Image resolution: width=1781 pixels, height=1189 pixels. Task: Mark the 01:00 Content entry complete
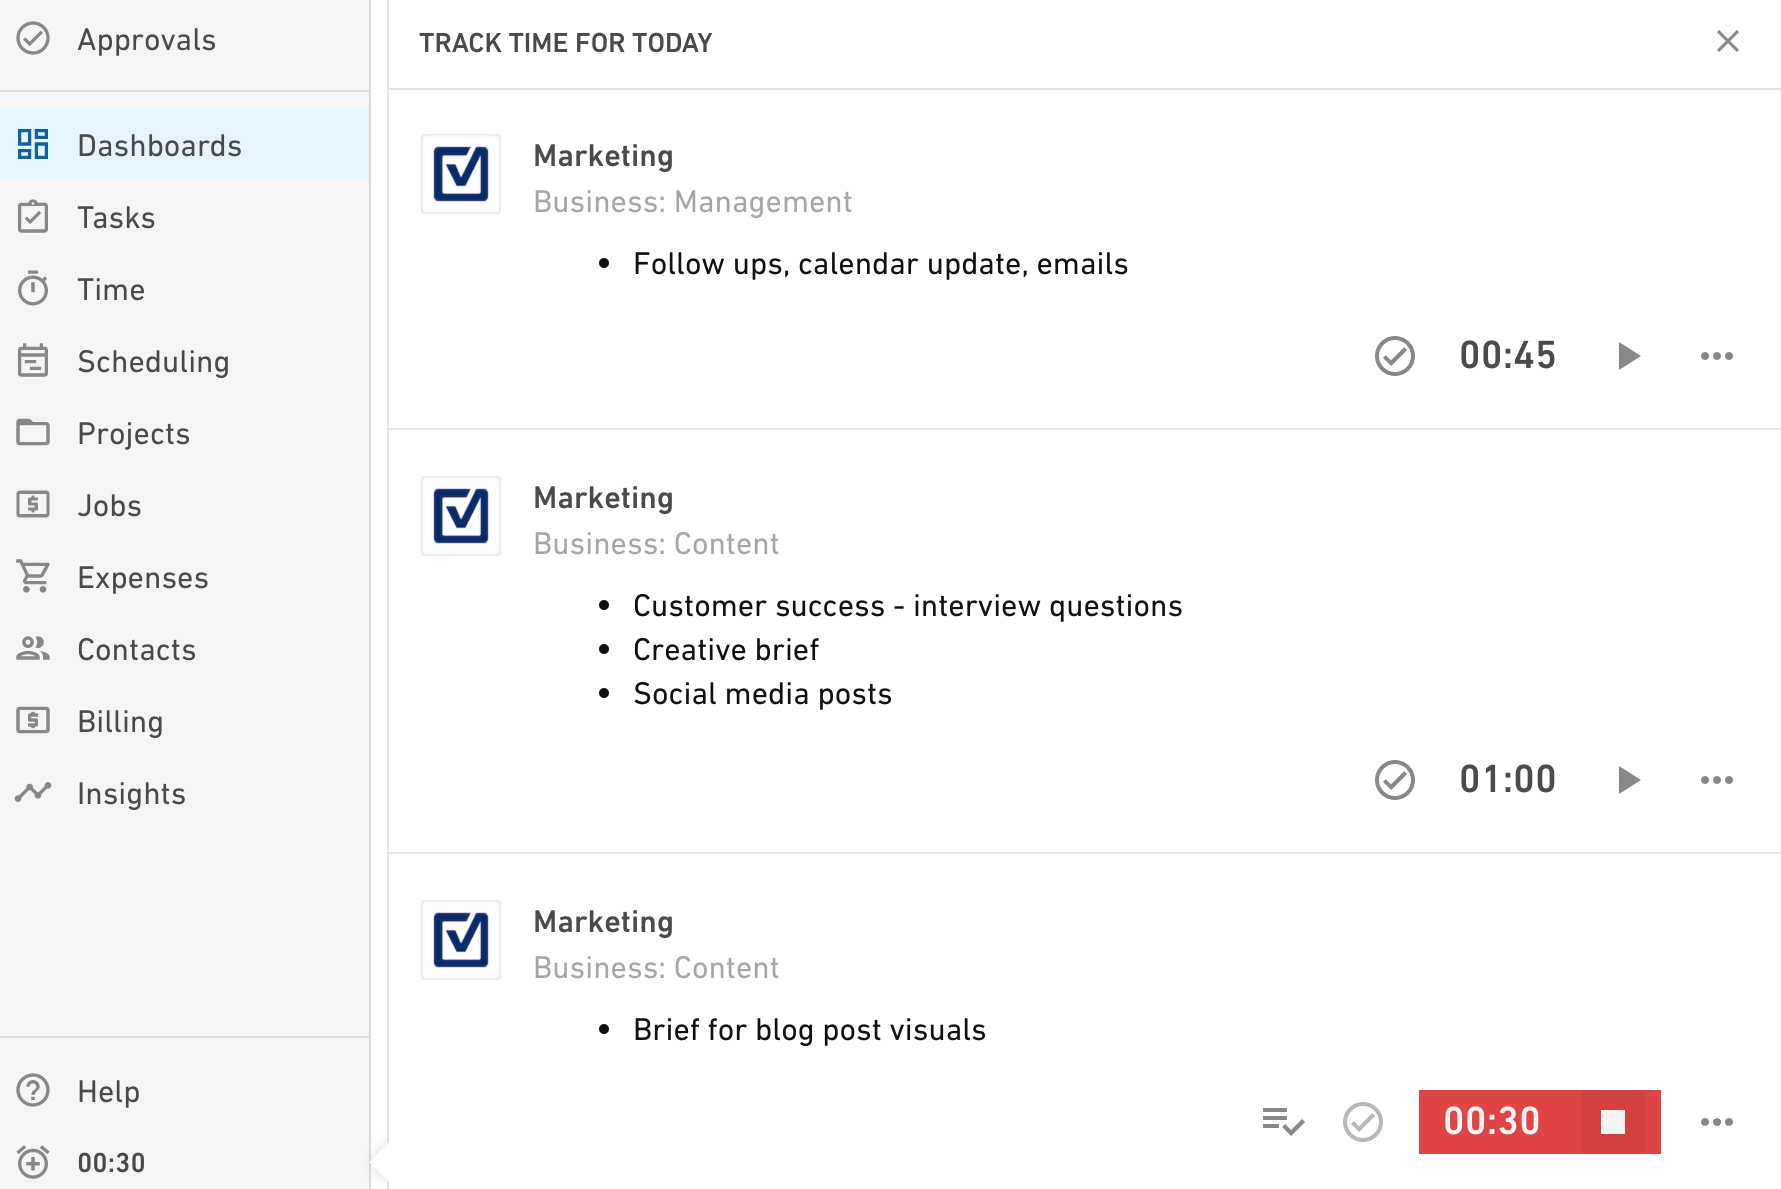1395,780
